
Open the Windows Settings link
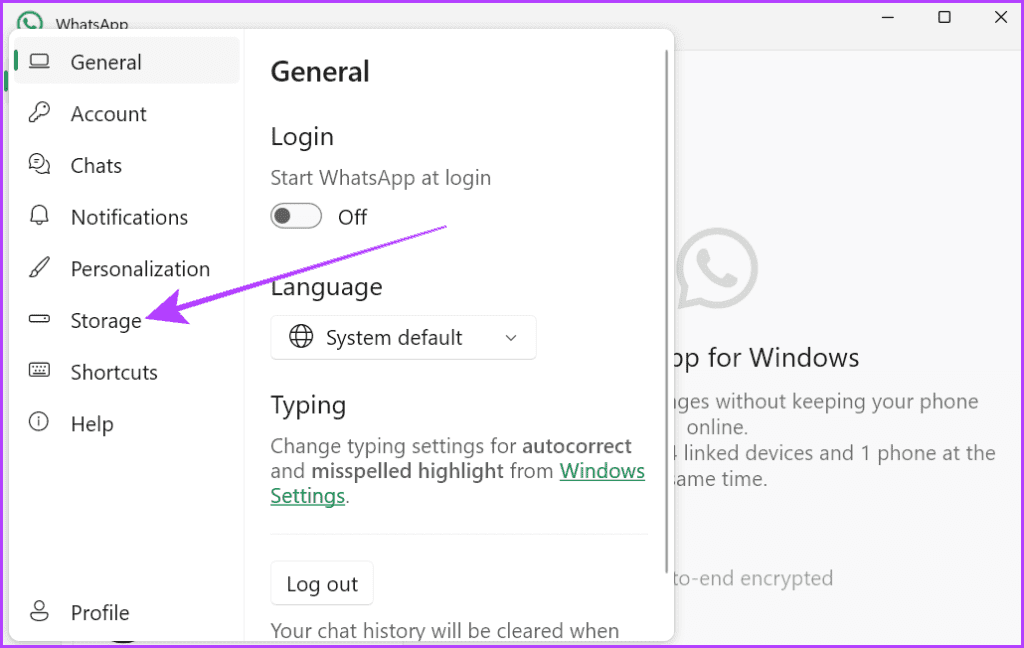point(602,471)
